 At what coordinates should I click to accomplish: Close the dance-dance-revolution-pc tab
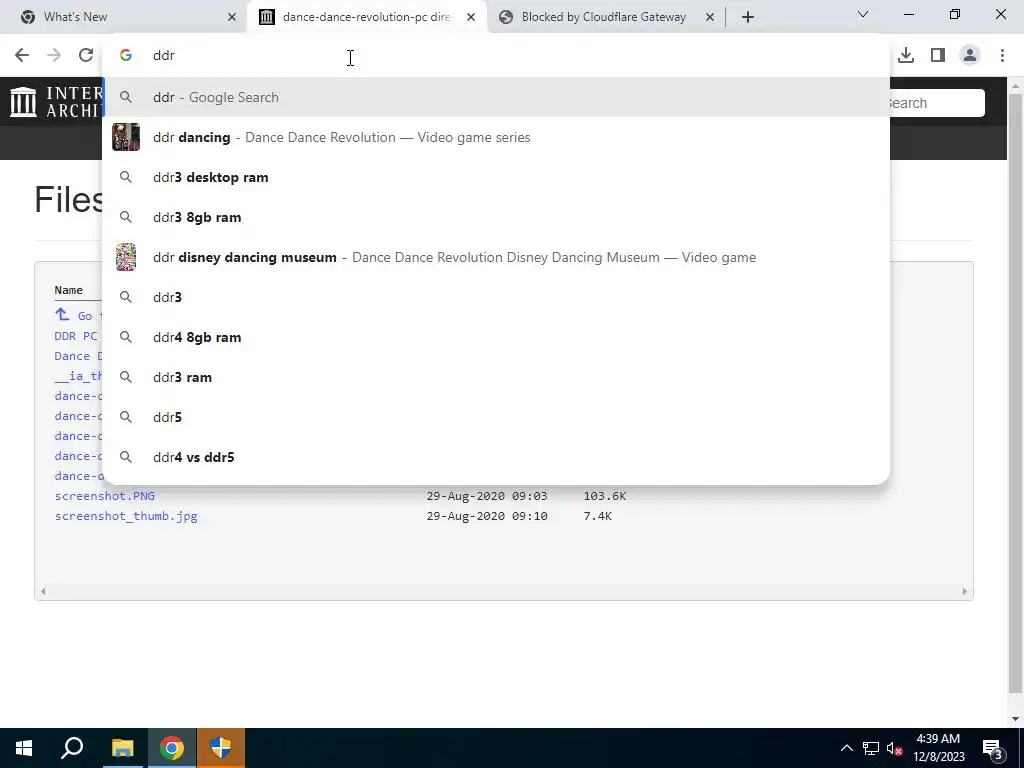coord(471,17)
